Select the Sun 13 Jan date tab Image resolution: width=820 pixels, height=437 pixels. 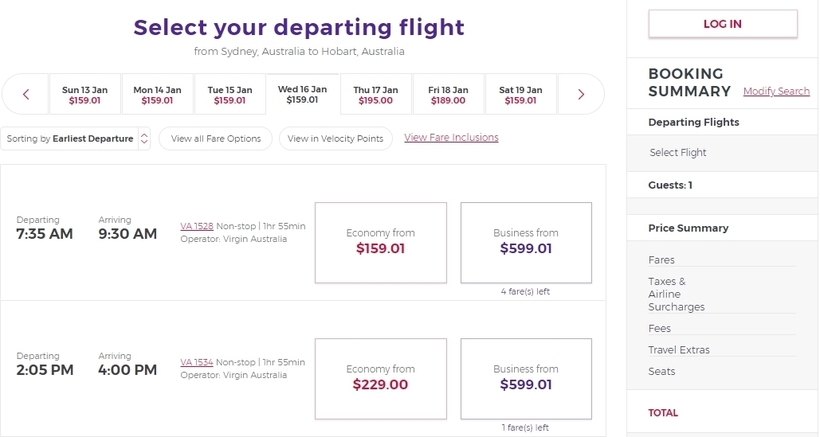[x=85, y=94]
